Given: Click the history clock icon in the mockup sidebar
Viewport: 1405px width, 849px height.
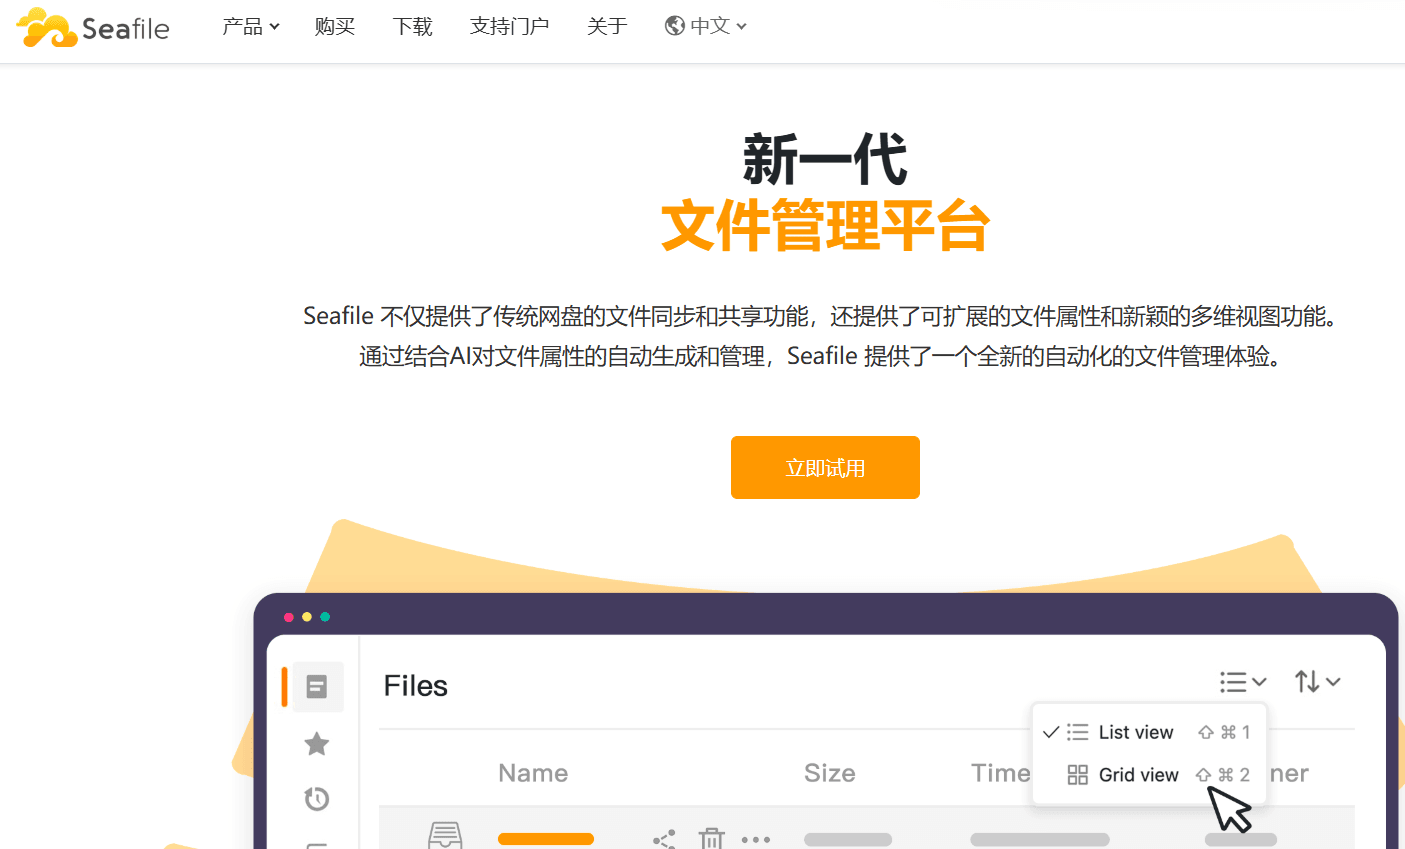Looking at the screenshot, I should coord(317,799).
